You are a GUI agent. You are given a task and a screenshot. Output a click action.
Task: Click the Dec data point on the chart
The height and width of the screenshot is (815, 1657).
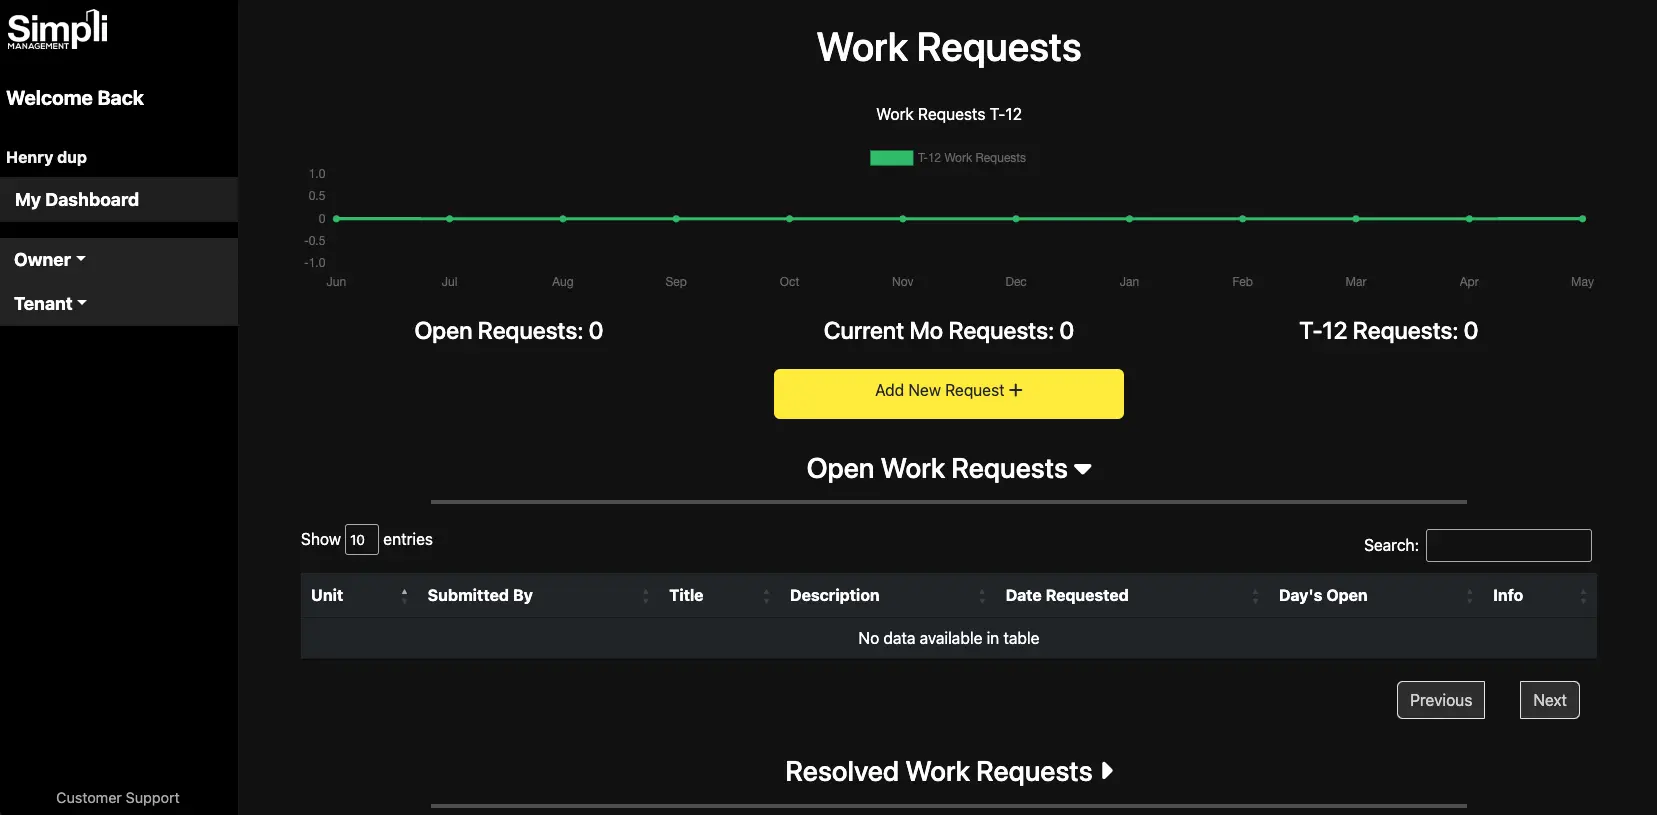[x=1016, y=218]
